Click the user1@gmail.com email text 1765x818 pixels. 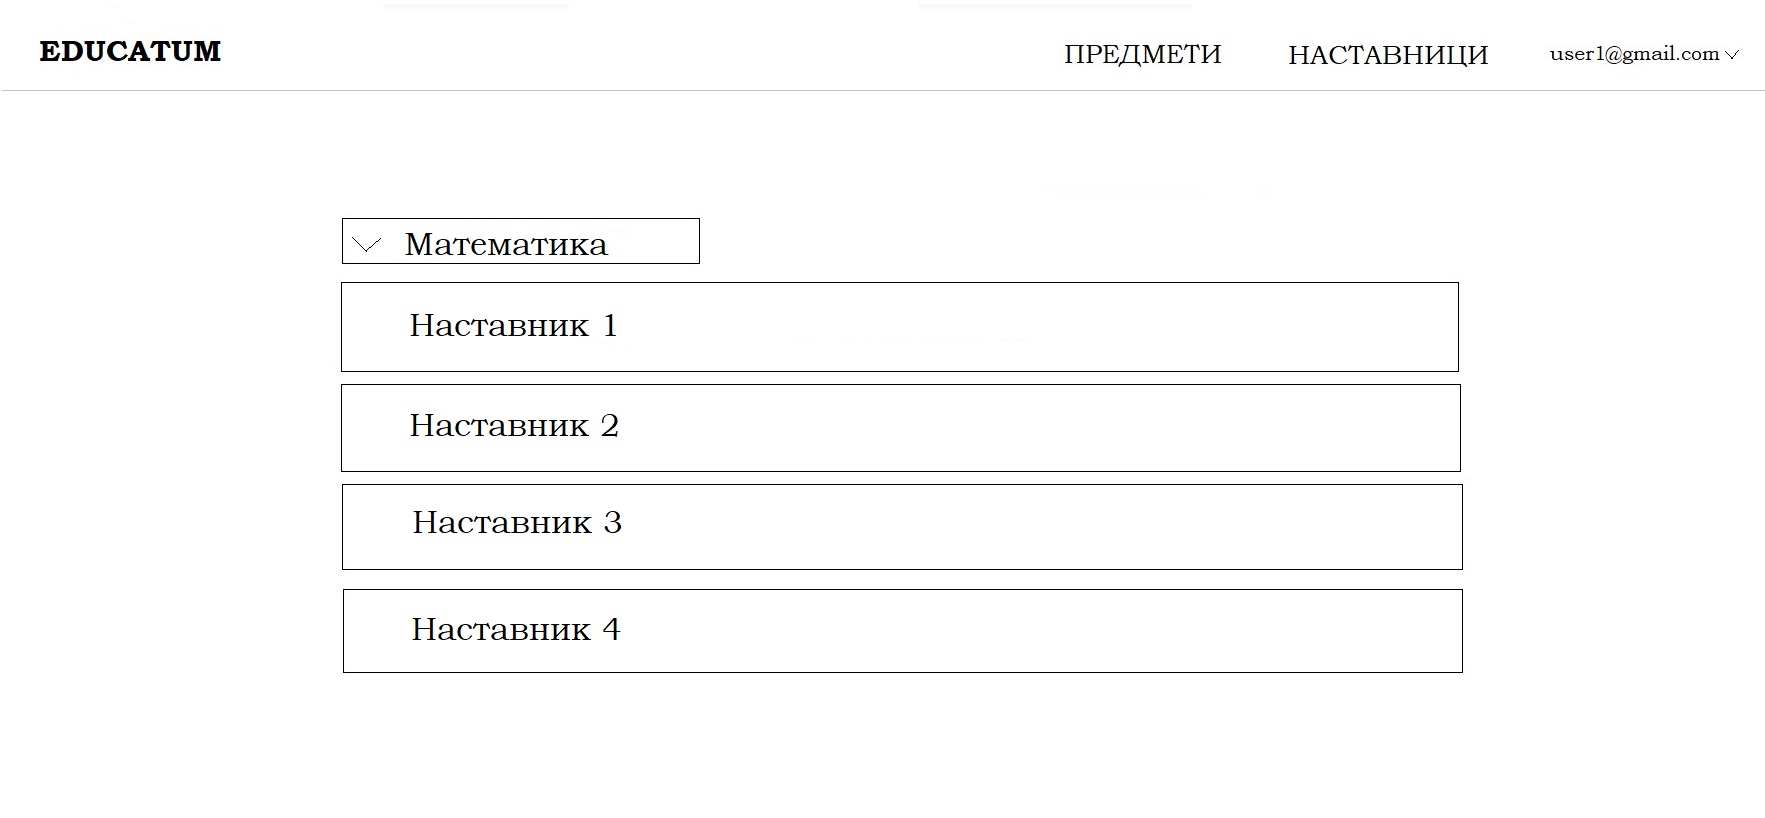click(x=1634, y=54)
